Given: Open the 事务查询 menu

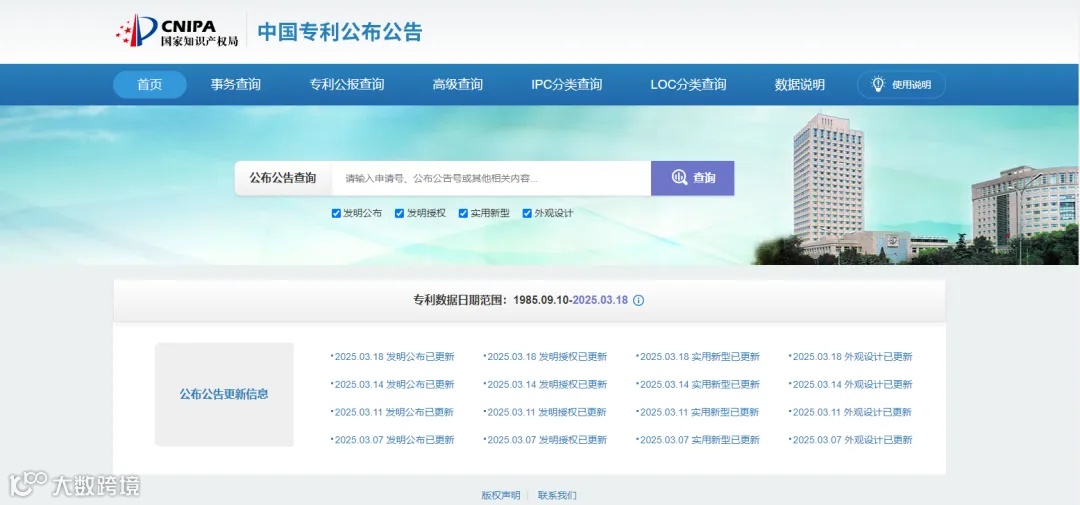Looking at the screenshot, I should pyautogui.click(x=236, y=85).
